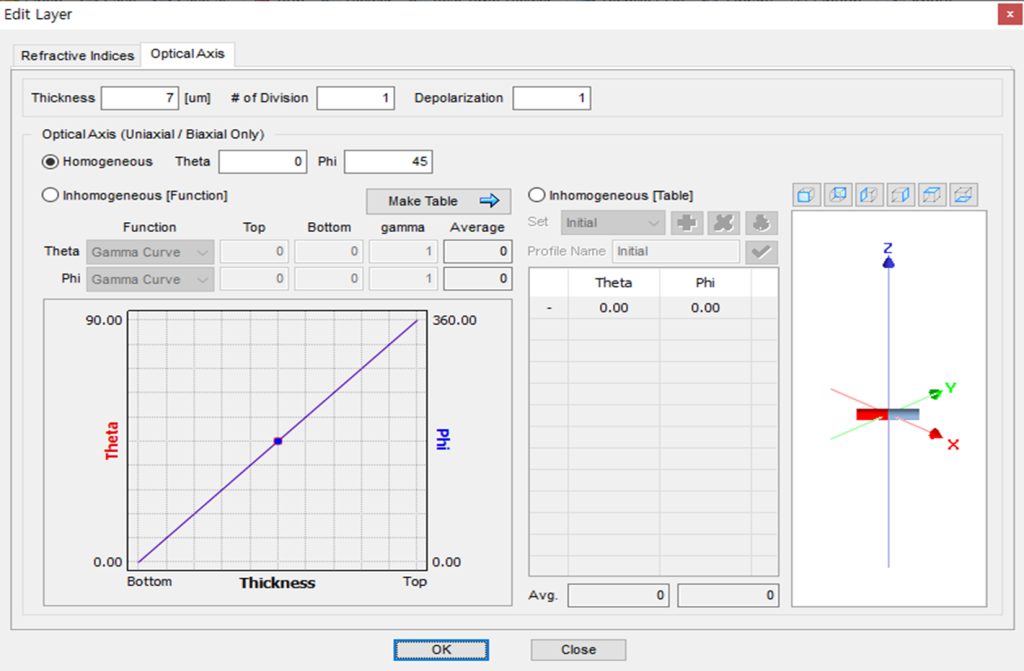This screenshot has height=671, width=1024.
Task: Click the plus icon next to Set
Action: point(686,223)
